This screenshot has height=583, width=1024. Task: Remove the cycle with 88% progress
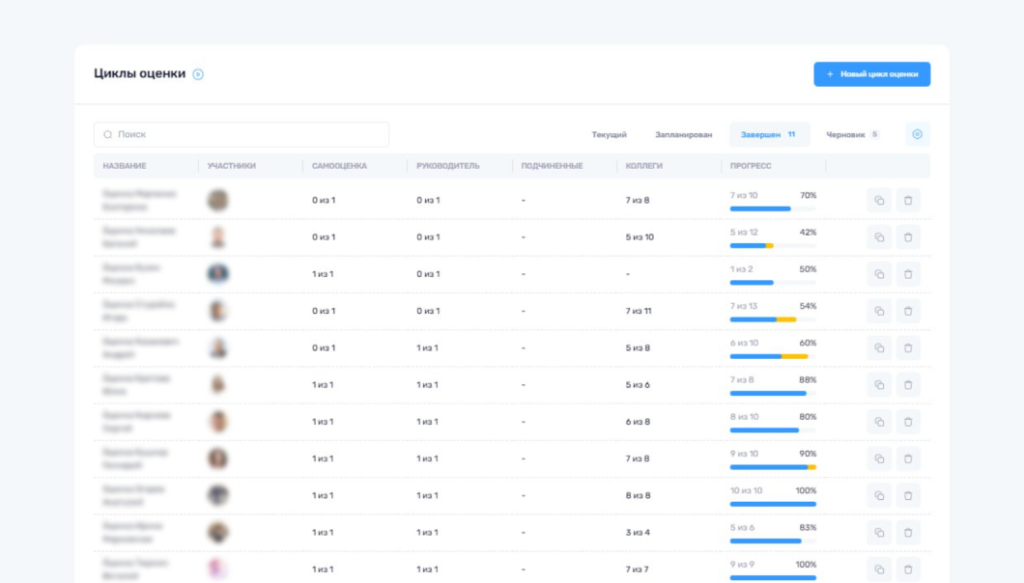click(x=908, y=385)
